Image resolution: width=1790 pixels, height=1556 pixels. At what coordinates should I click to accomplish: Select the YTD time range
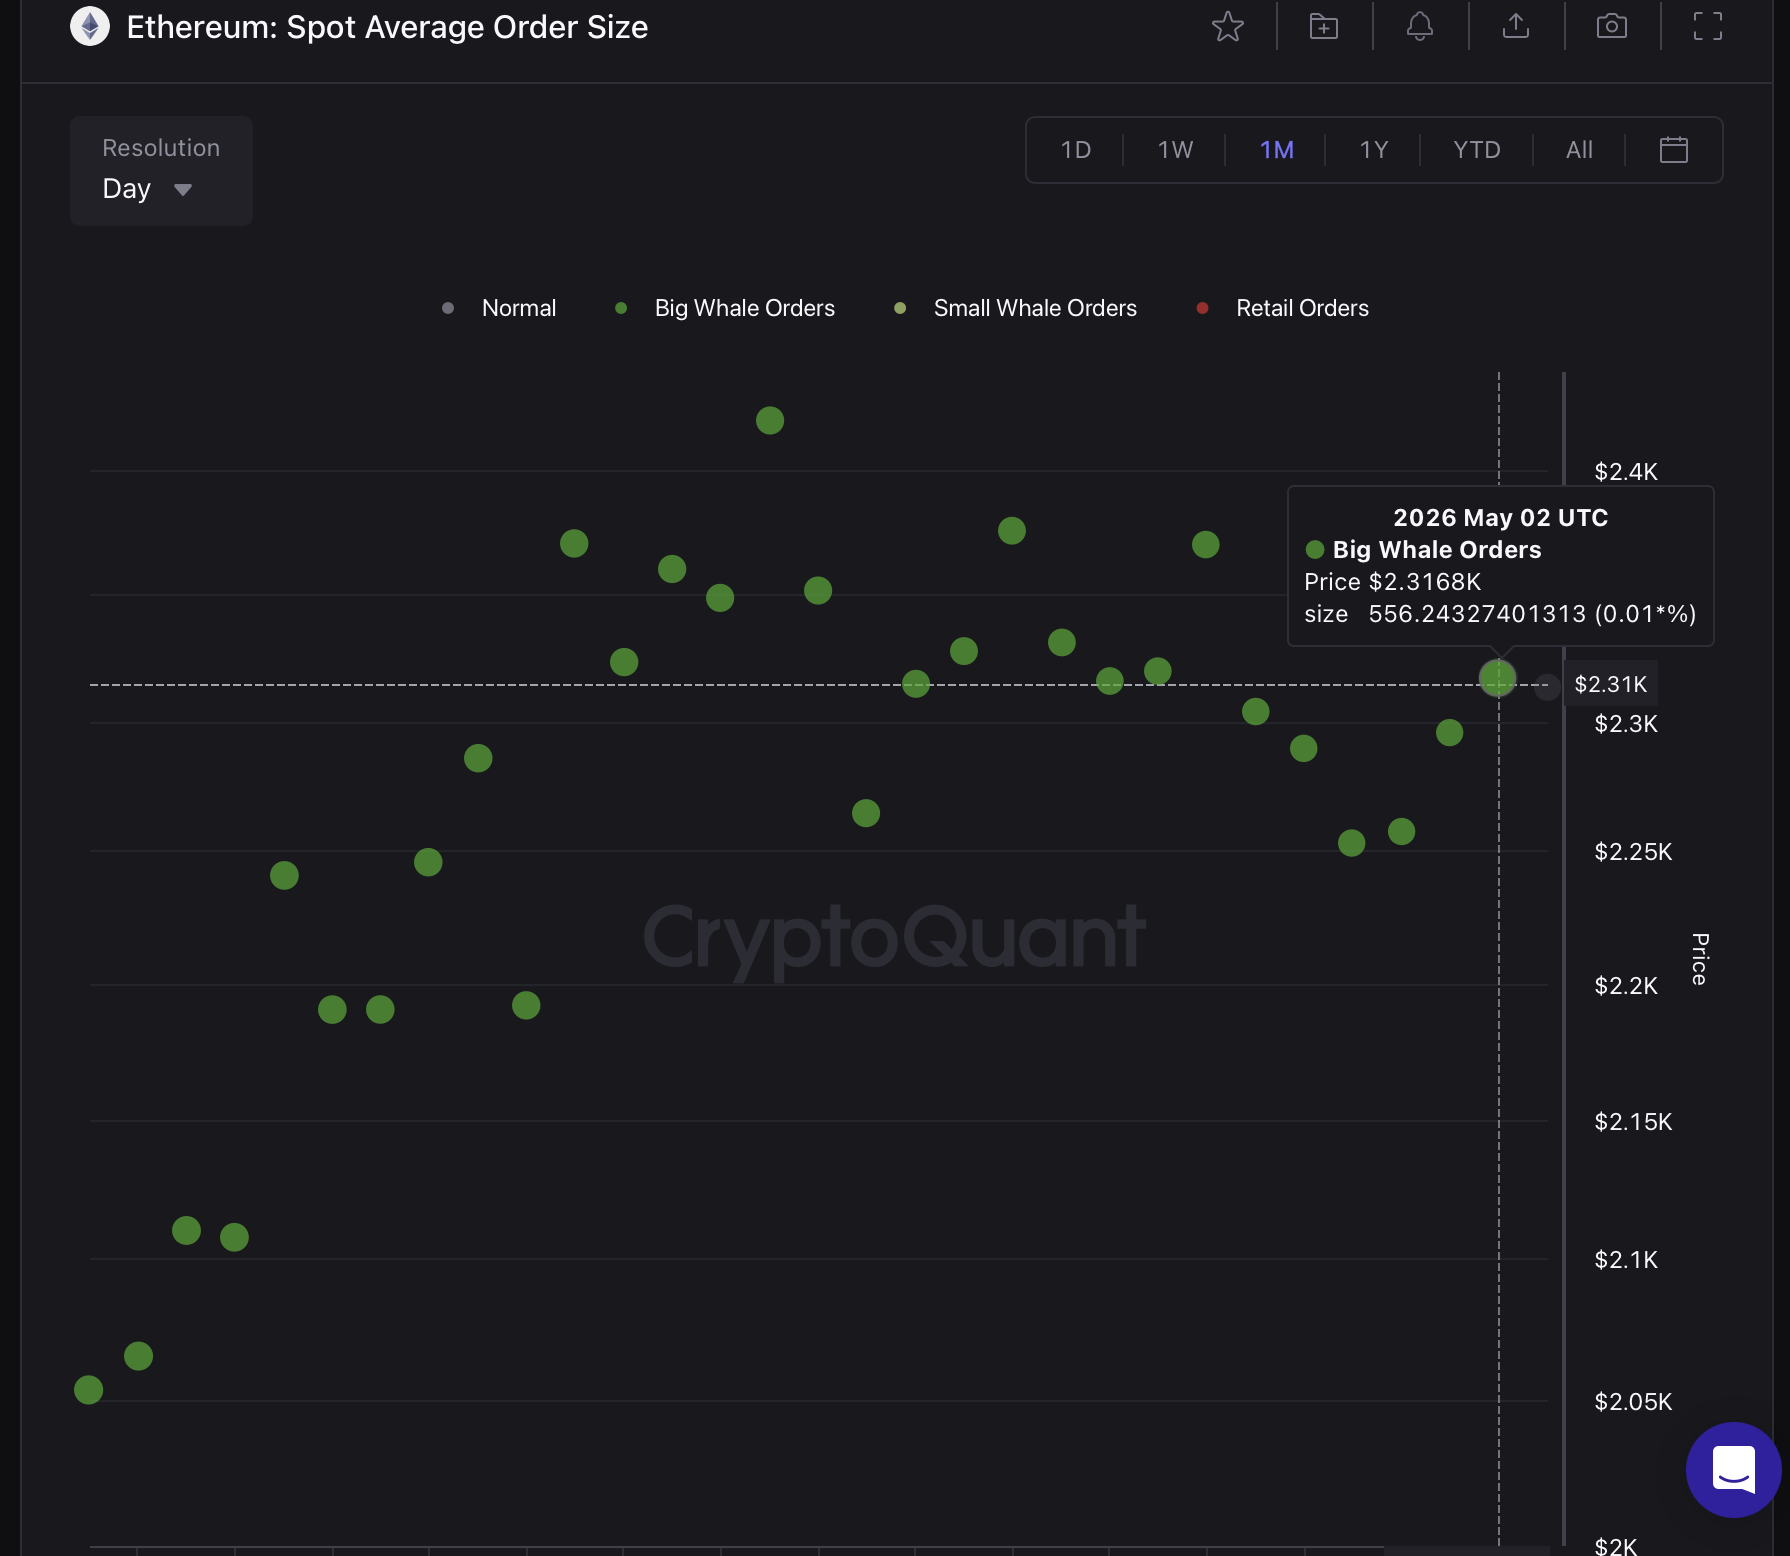coord(1476,150)
